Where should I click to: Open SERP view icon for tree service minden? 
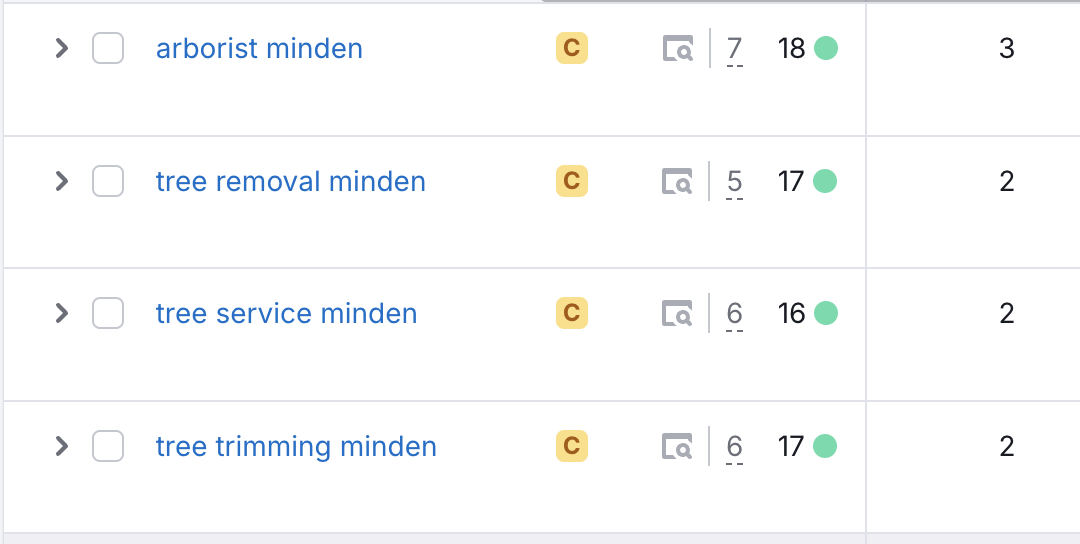point(678,314)
